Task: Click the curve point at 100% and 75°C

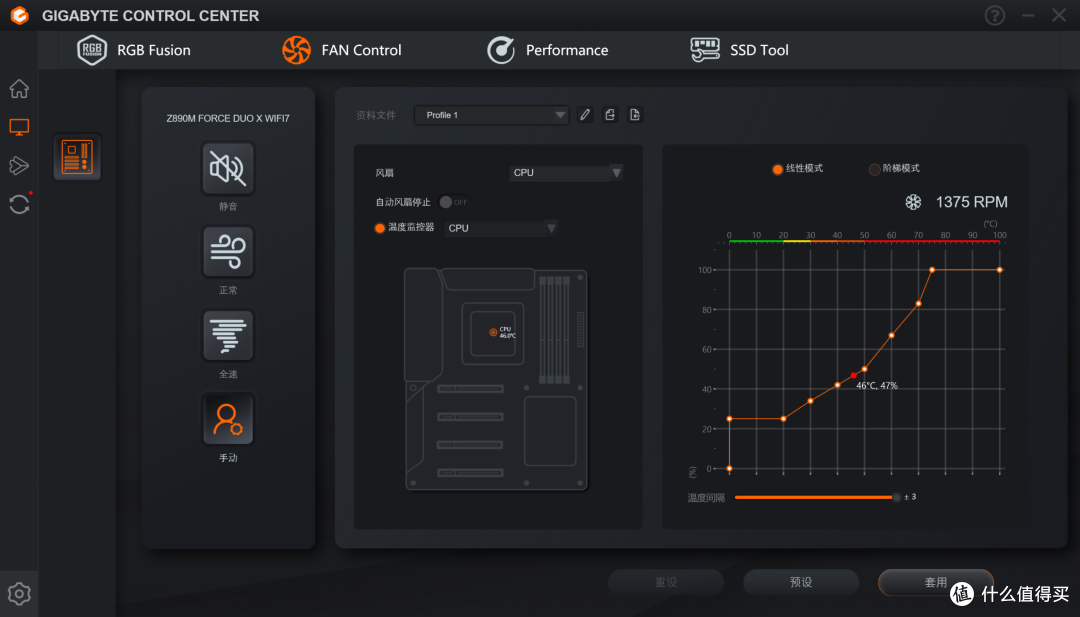Action: pos(932,270)
